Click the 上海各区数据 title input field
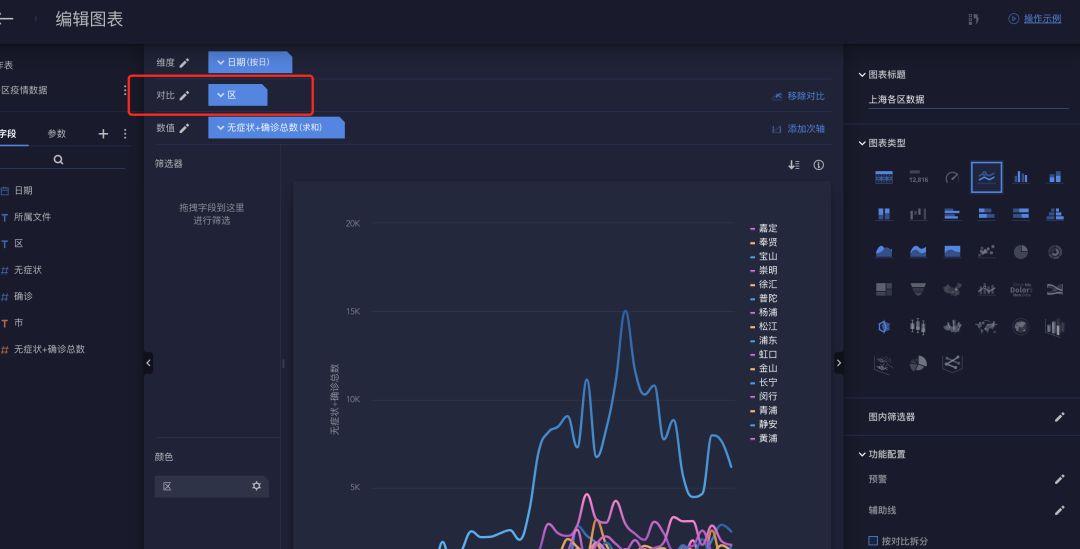This screenshot has height=549, width=1080. coord(968,99)
